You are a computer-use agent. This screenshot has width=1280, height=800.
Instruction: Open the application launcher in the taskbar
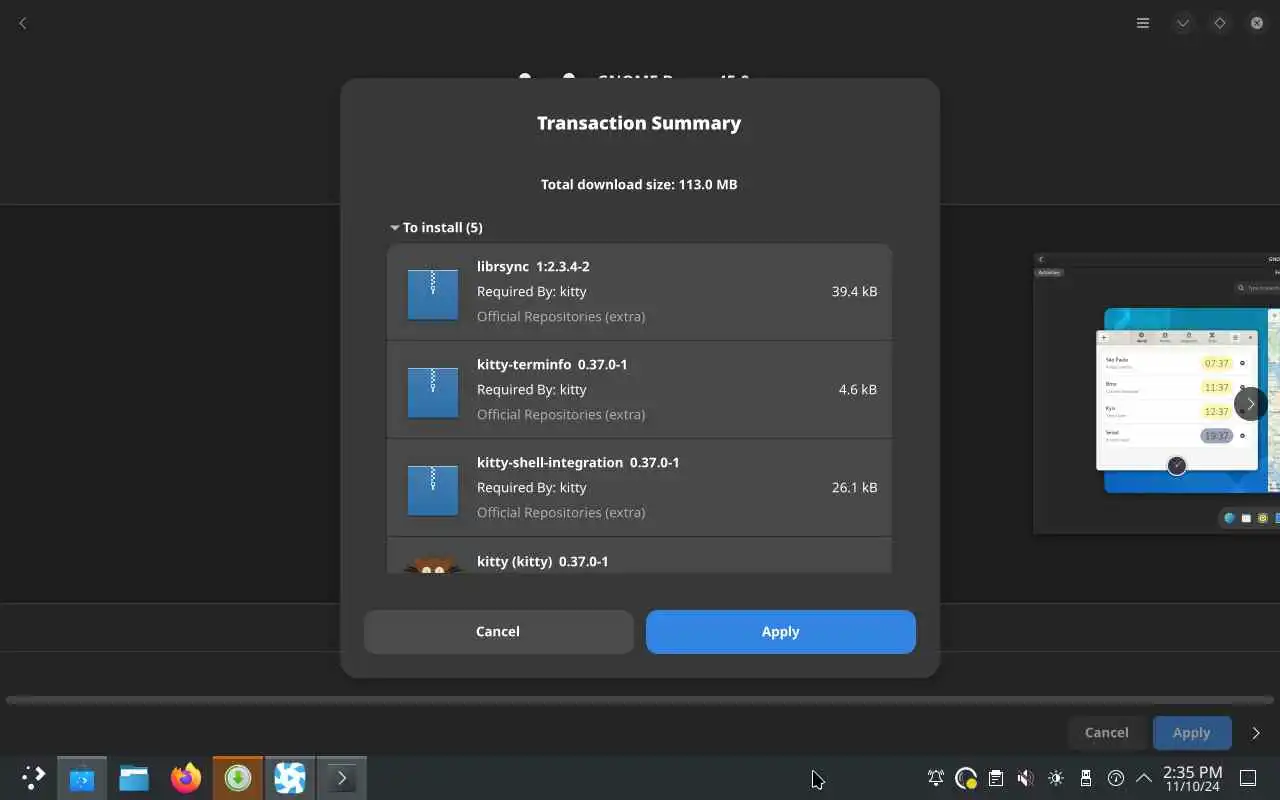[x=33, y=777]
